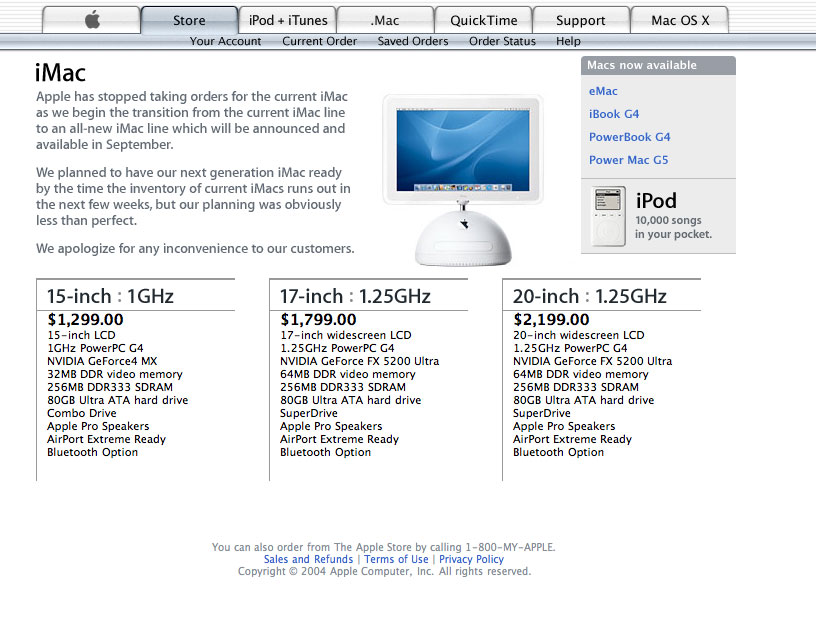Open the Sales and Refunds link
The width and height of the screenshot is (816, 625).
pos(308,559)
